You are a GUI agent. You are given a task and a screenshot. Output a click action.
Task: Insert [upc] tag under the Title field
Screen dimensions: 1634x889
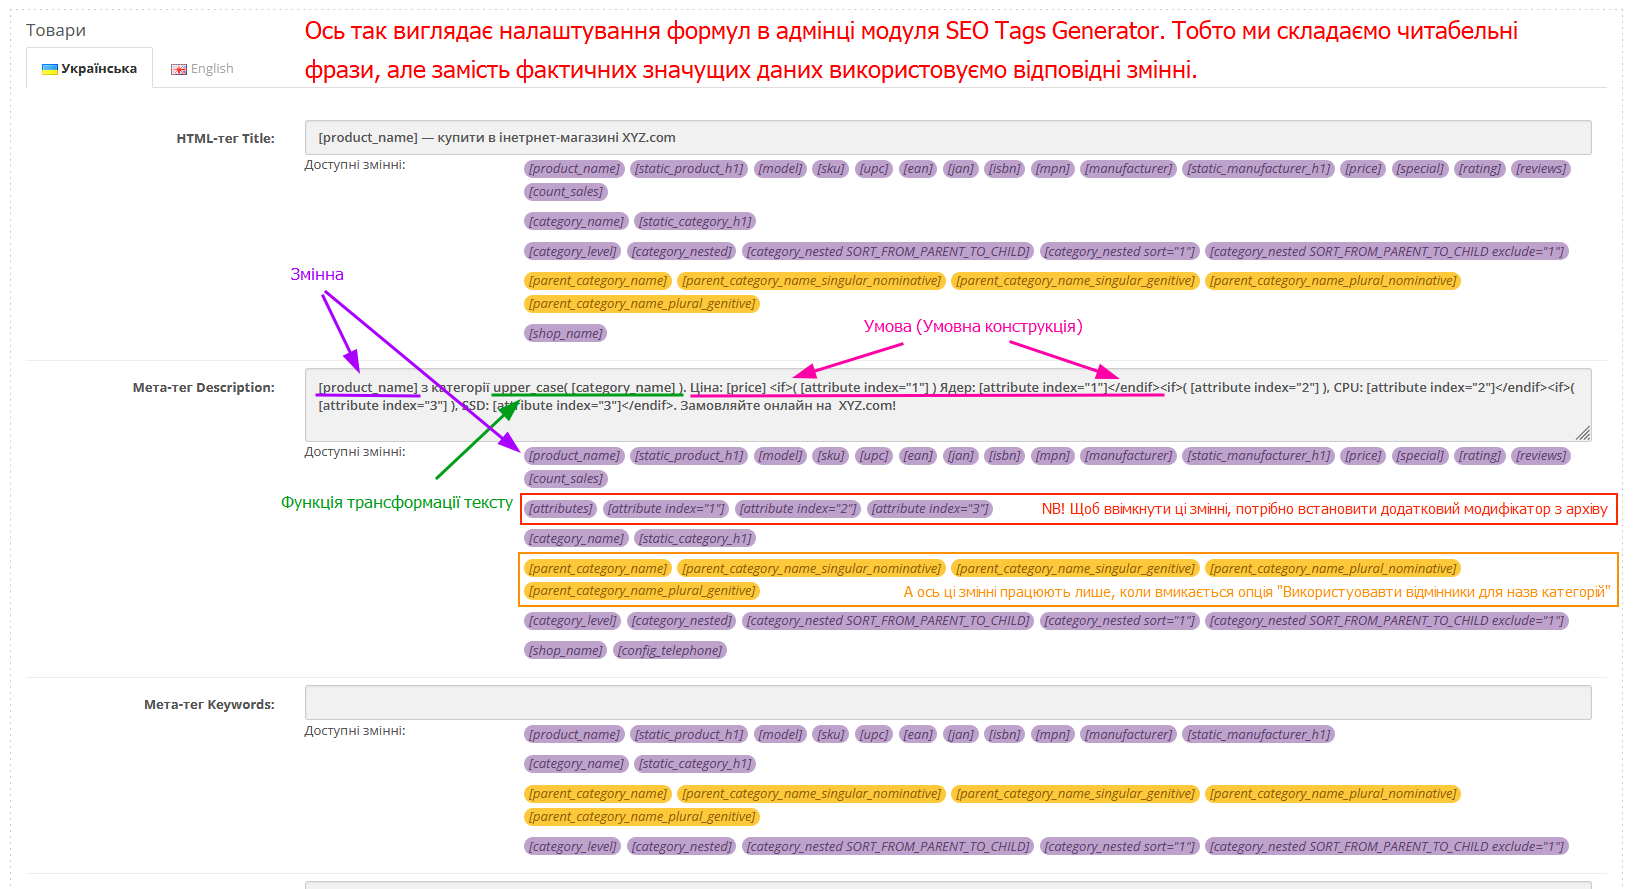[874, 169]
